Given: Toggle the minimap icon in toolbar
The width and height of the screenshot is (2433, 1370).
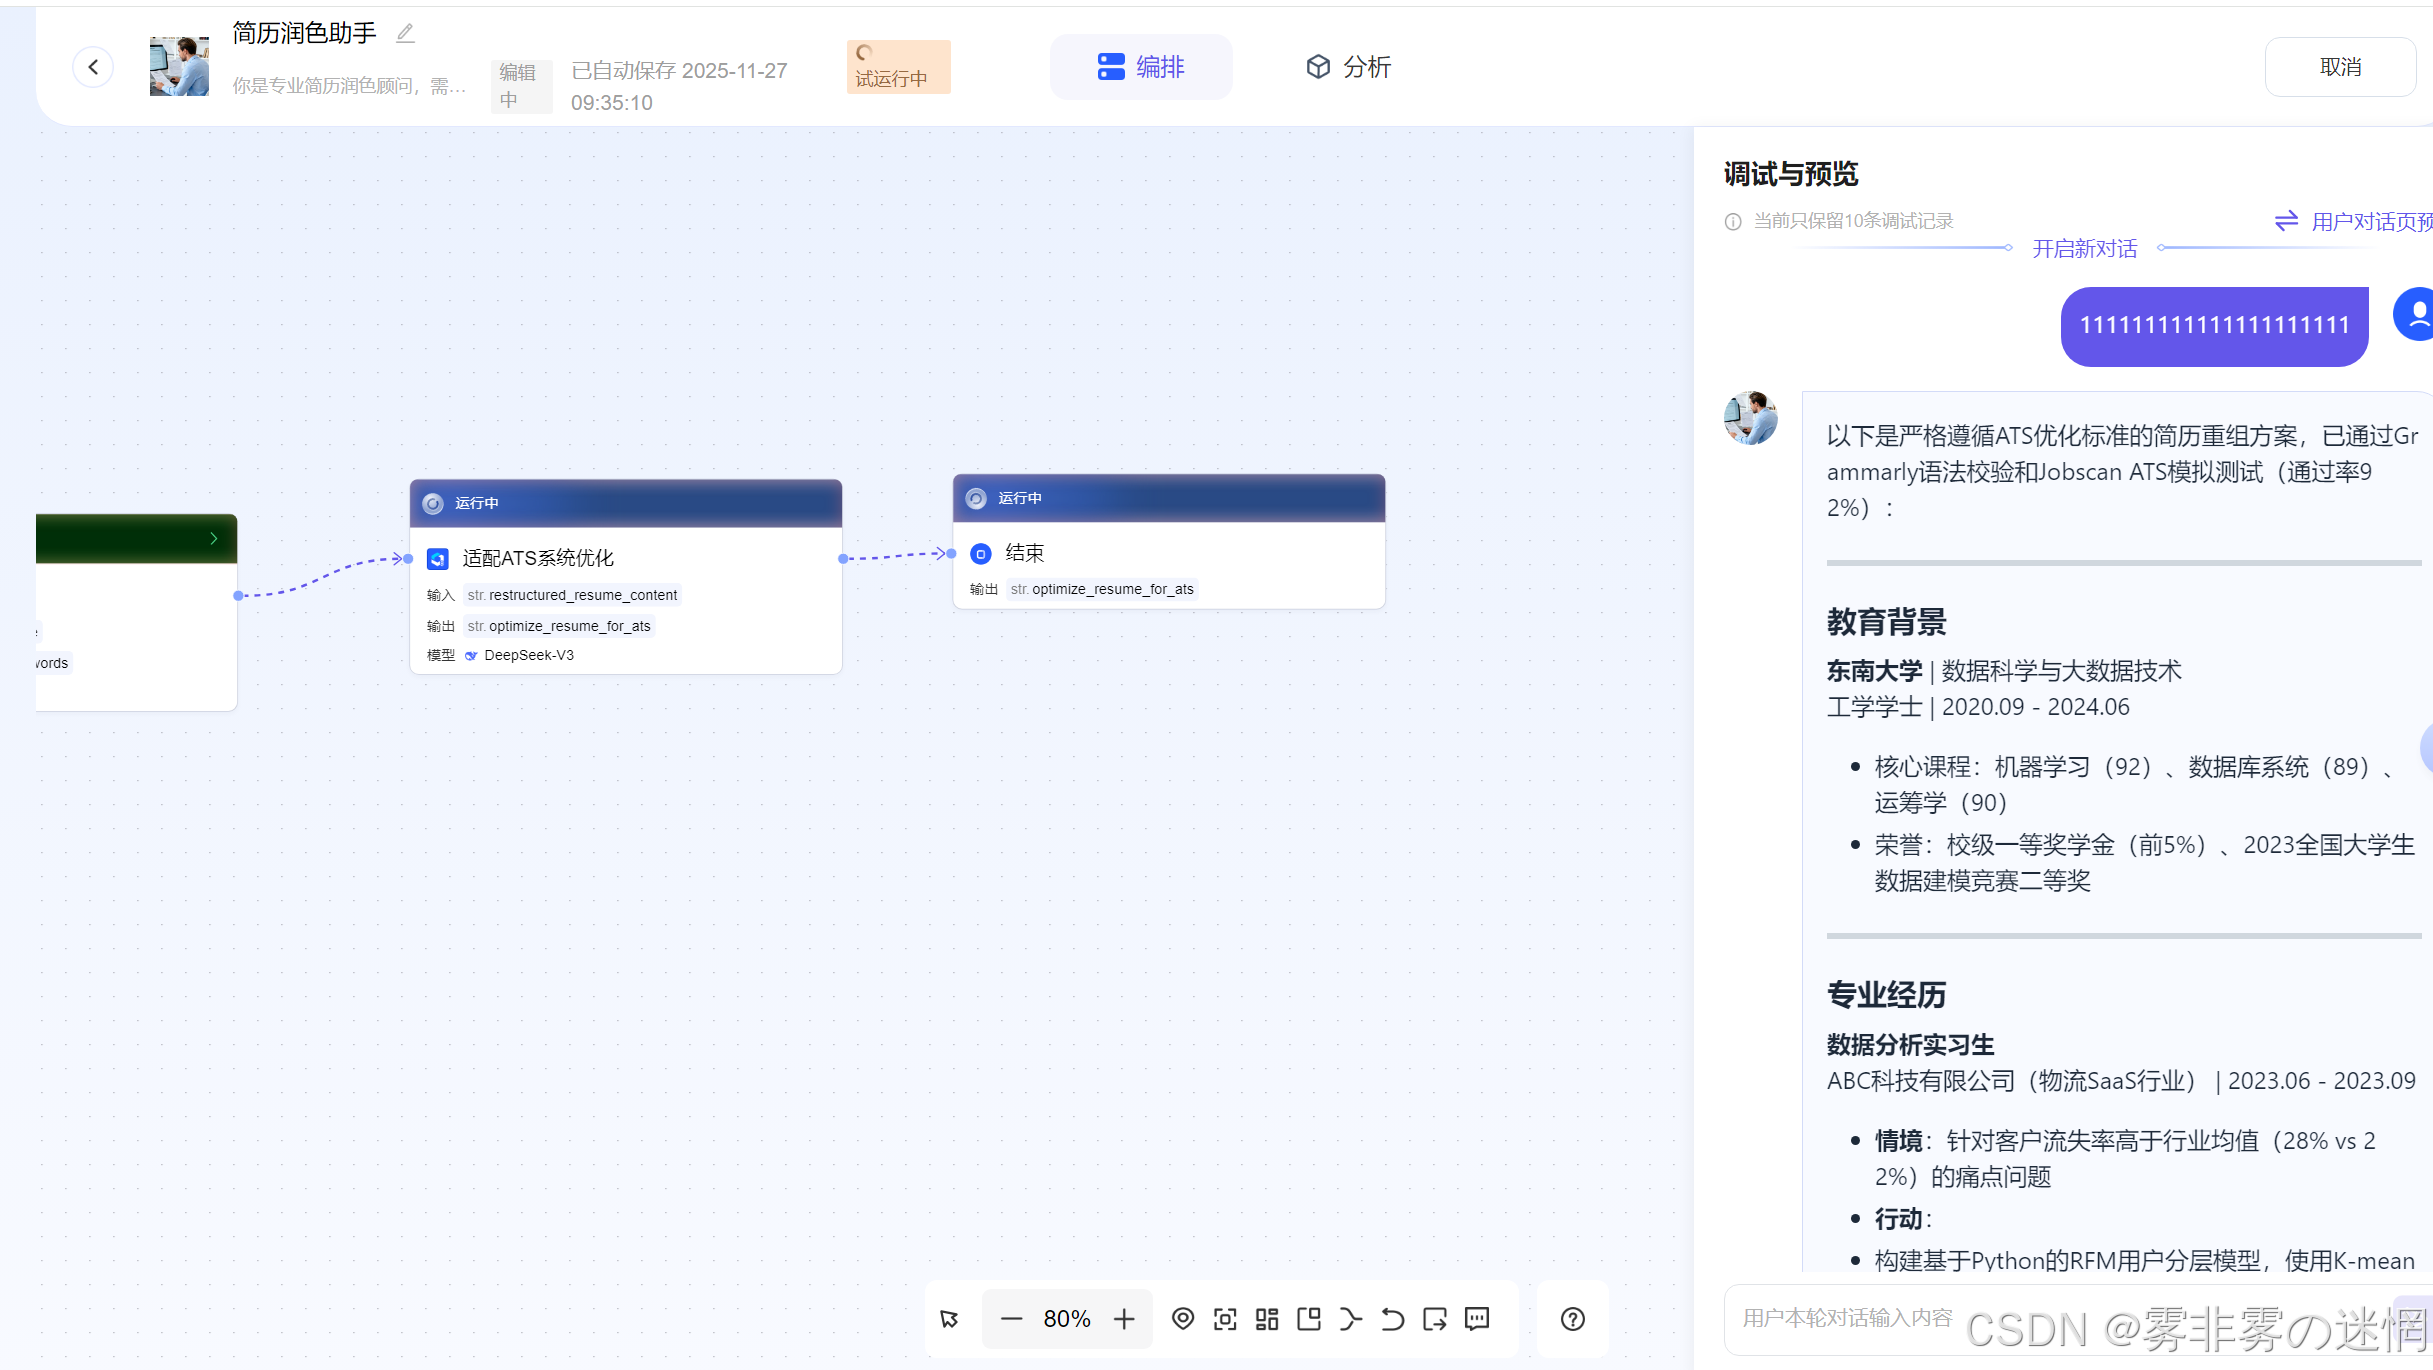Looking at the screenshot, I should pos(1309,1319).
